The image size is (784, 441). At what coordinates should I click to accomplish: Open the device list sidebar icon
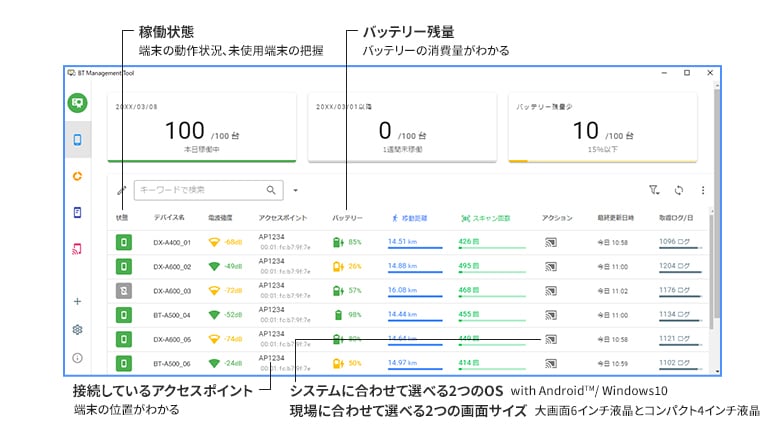pyautogui.click(x=77, y=139)
